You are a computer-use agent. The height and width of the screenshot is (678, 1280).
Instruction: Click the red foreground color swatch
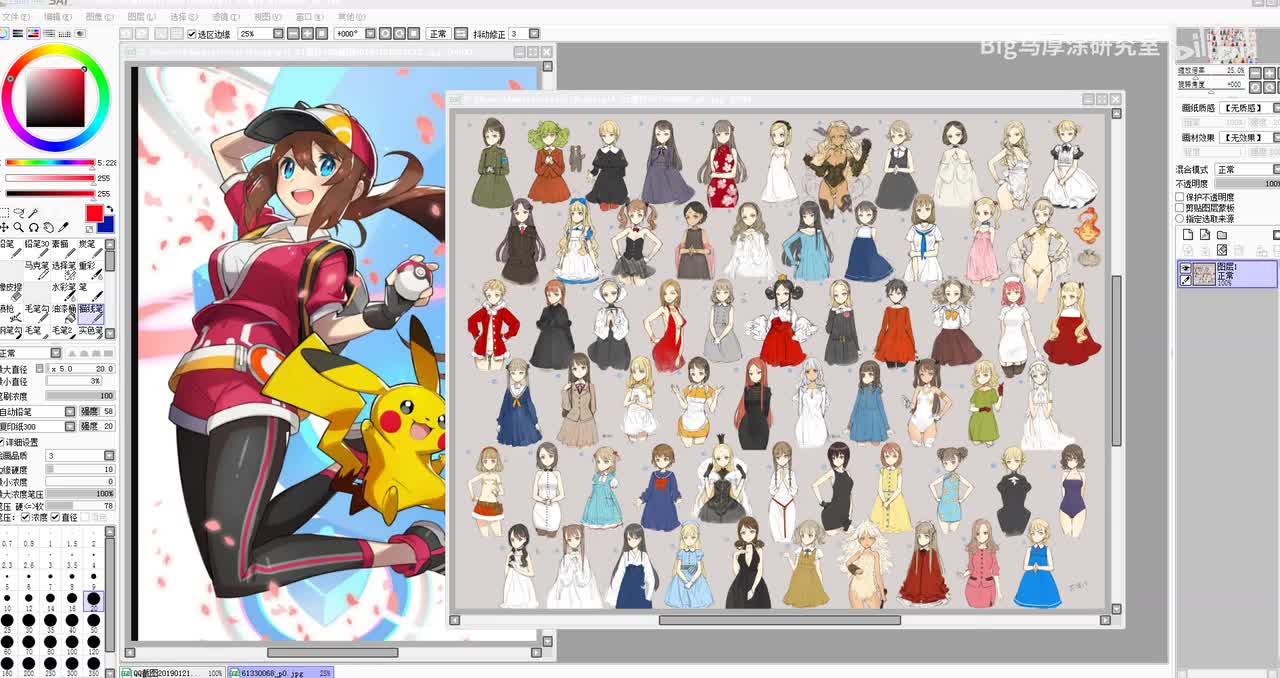94,213
